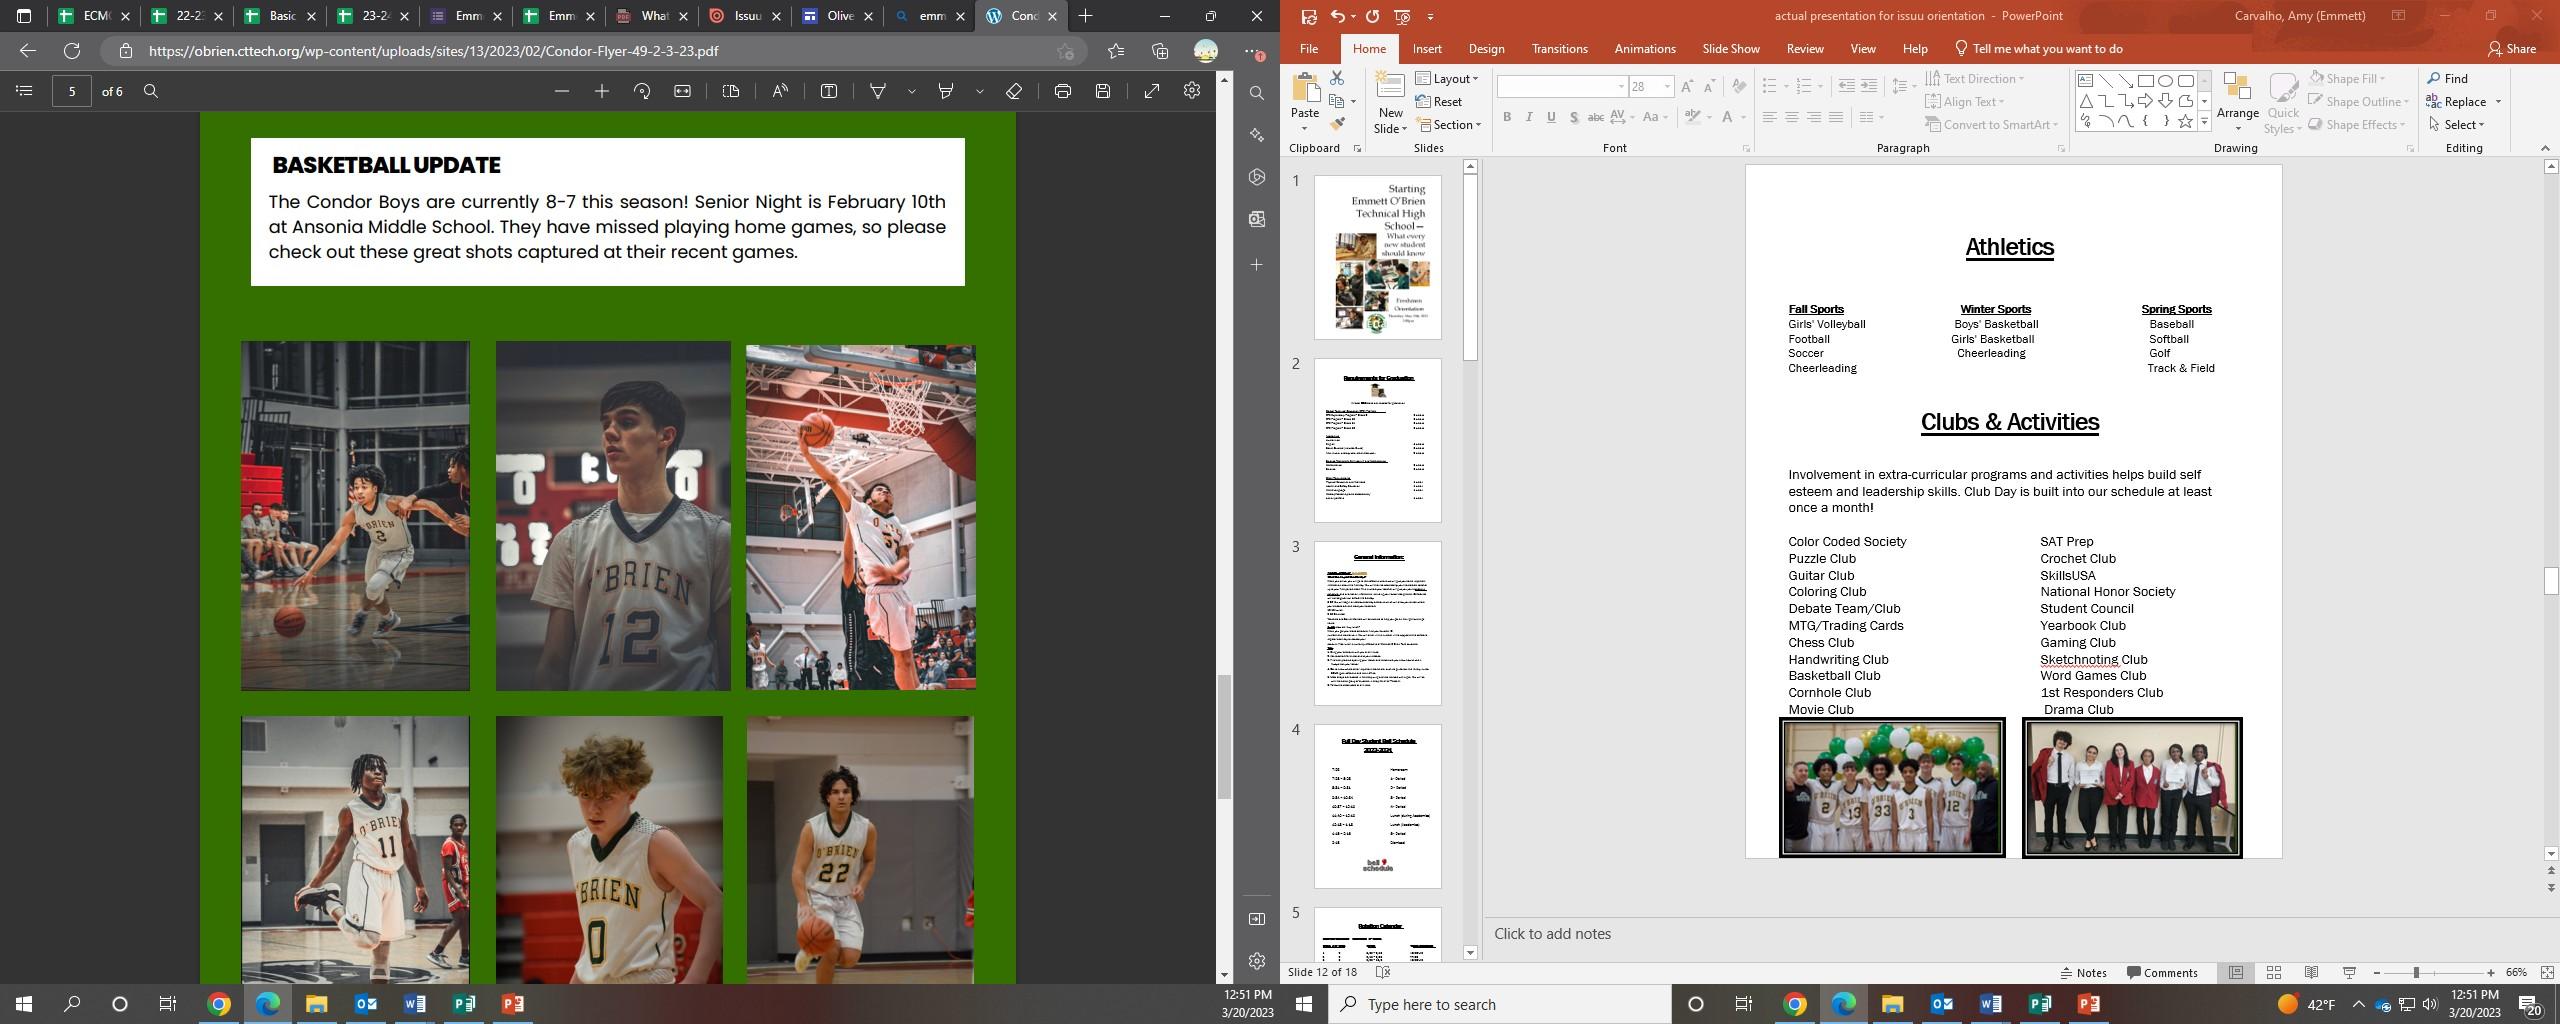
Task: Open the Slide Show ribbon tab
Action: pyautogui.click(x=1731, y=49)
